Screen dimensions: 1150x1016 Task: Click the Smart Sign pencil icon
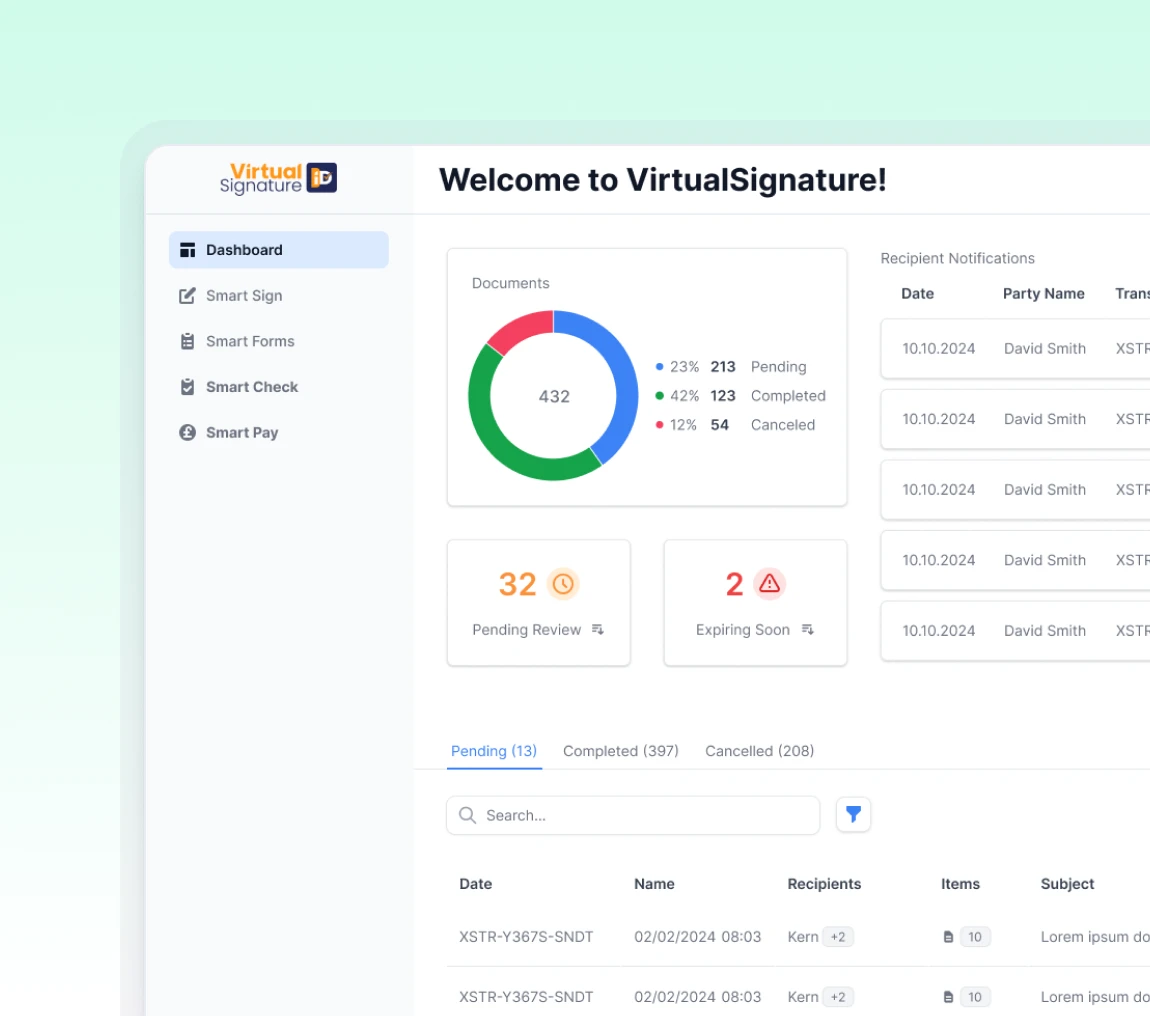[x=188, y=296]
